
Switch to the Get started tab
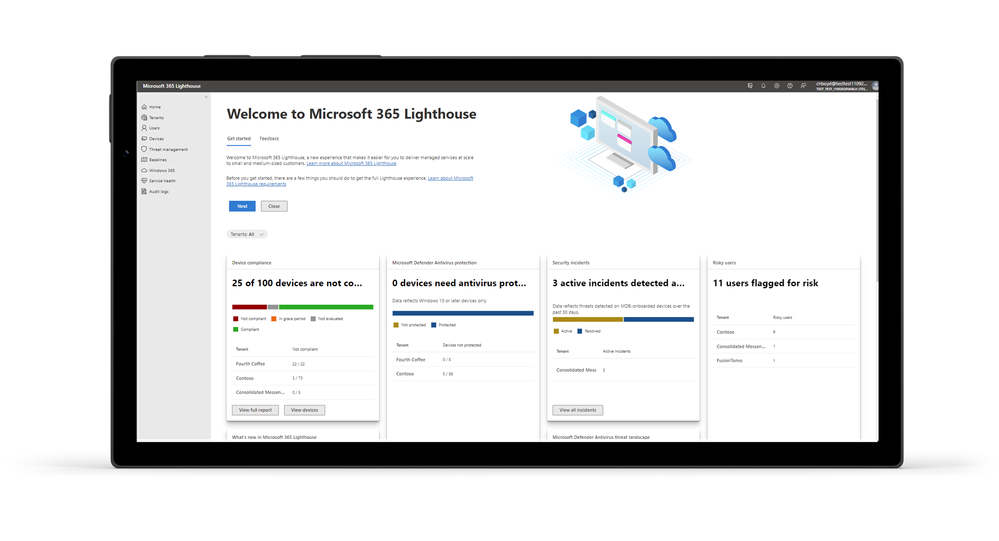[x=239, y=138]
